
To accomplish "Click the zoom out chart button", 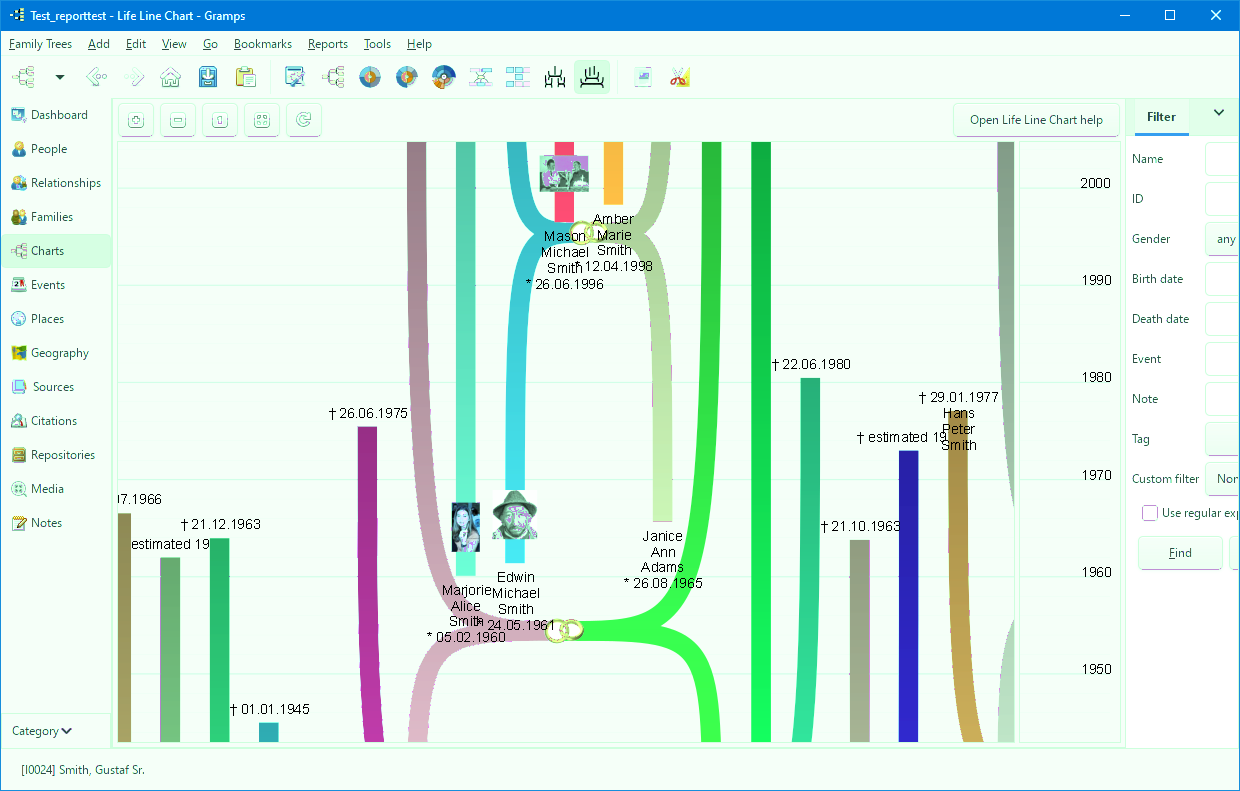I will tap(179, 120).
